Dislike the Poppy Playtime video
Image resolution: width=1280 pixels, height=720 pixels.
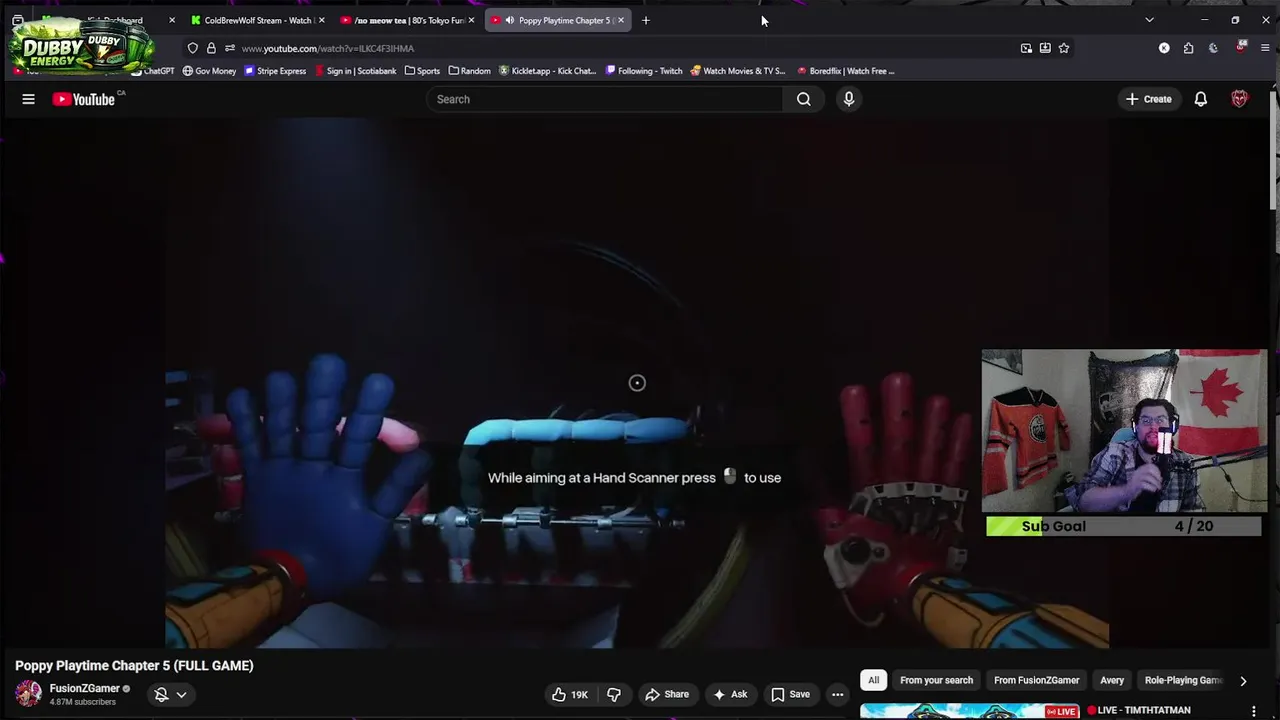614,694
